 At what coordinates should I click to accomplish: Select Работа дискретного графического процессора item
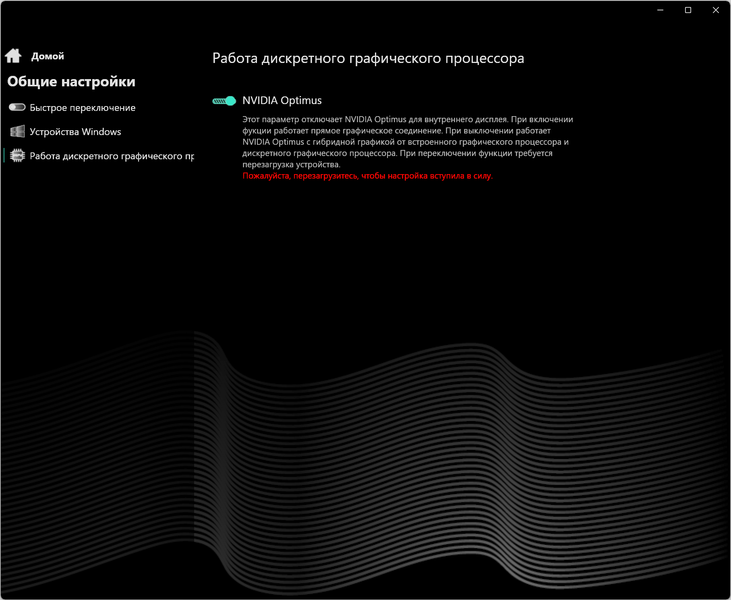[112, 156]
